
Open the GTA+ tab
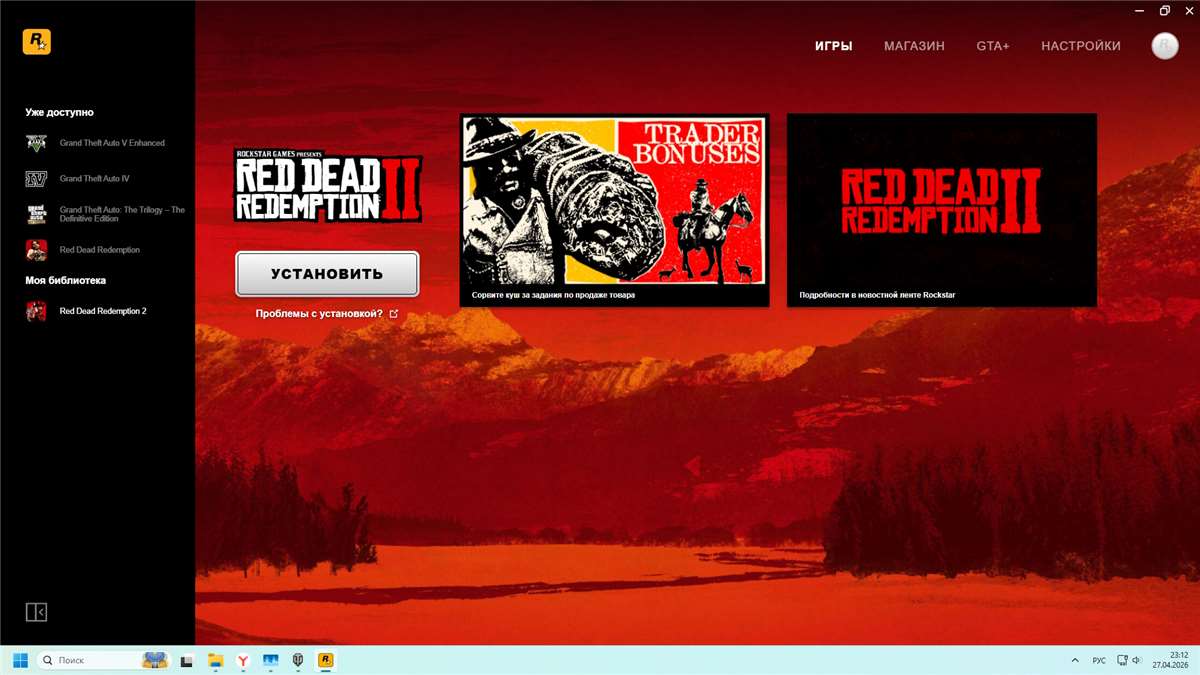tap(993, 46)
